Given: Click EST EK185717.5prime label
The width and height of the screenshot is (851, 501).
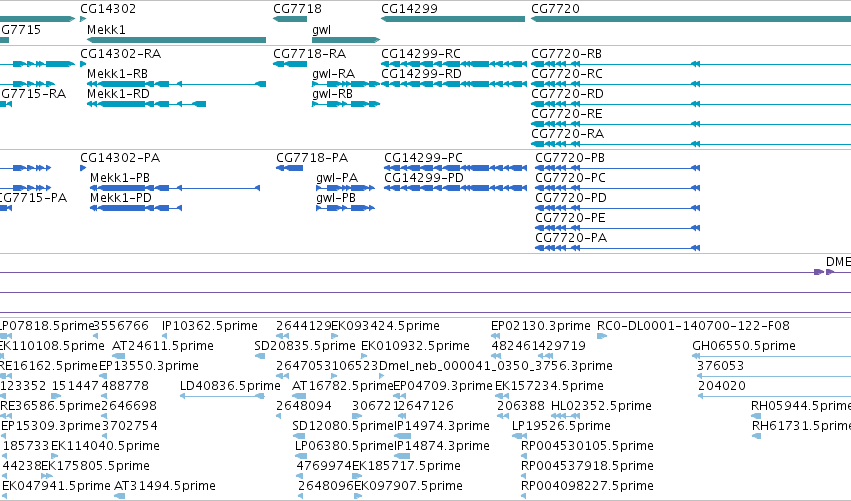Looking at the screenshot, I should pyautogui.click(x=407, y=467).
